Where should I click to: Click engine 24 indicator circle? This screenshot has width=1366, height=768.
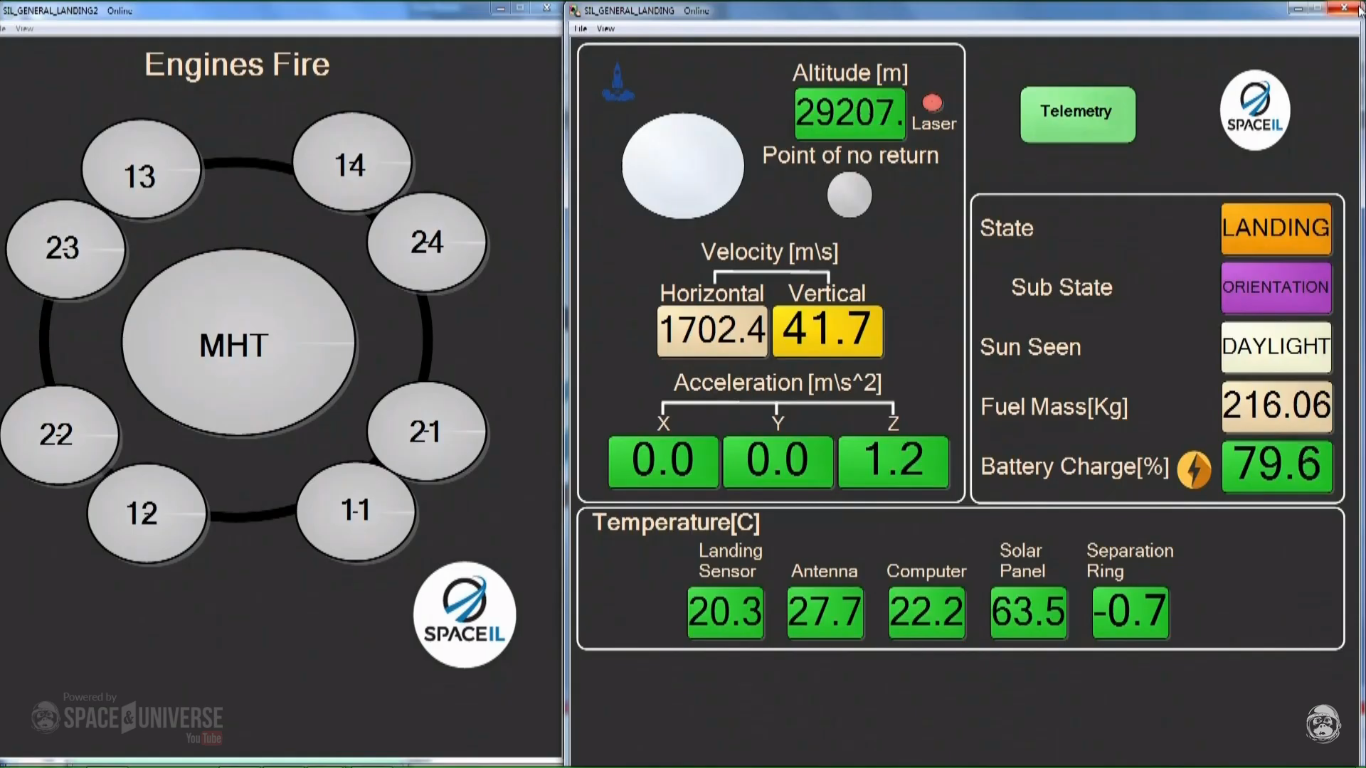(427, 242)
